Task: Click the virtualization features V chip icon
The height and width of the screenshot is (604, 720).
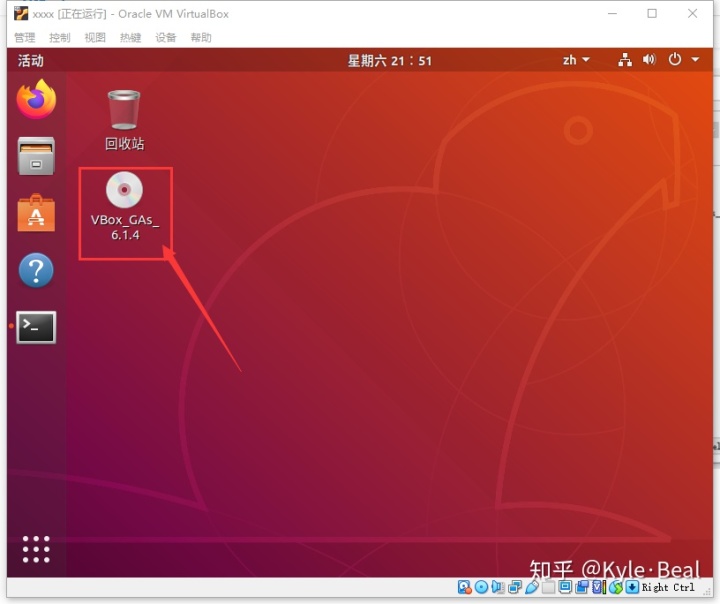Action: (599, 587)
